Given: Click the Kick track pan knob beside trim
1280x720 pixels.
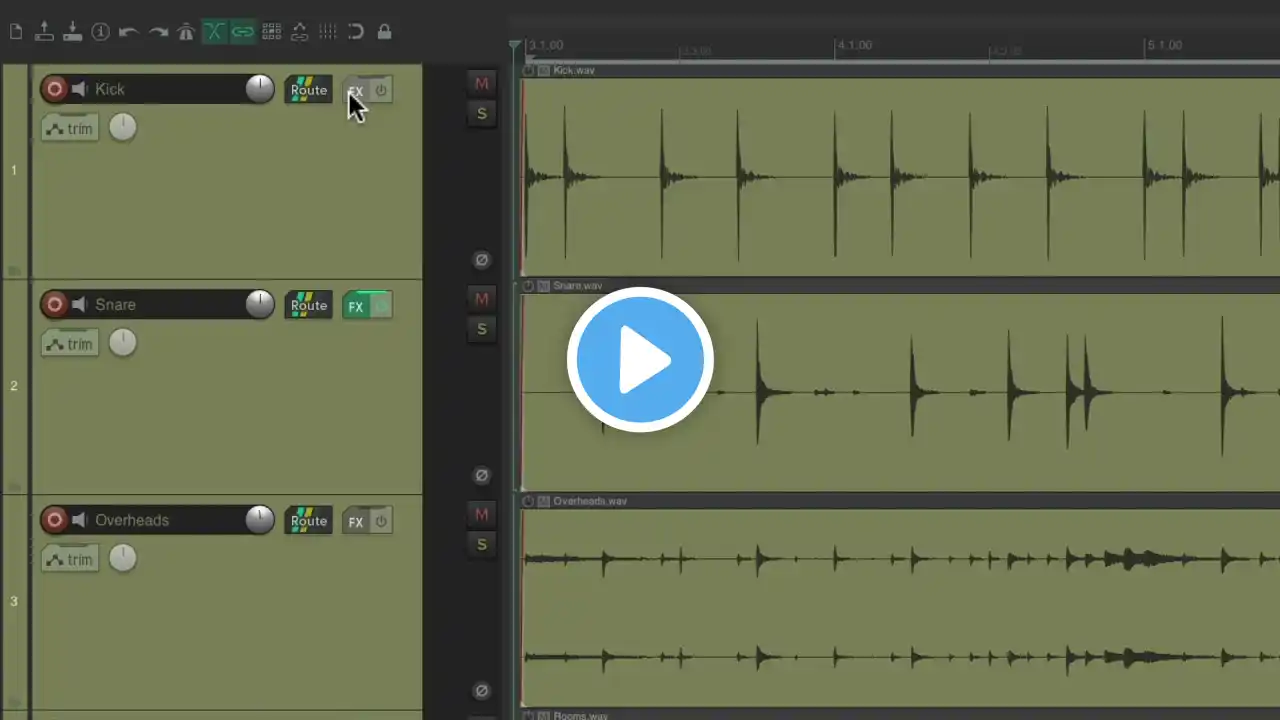Looking at the screenshot, I should point(122,127).
